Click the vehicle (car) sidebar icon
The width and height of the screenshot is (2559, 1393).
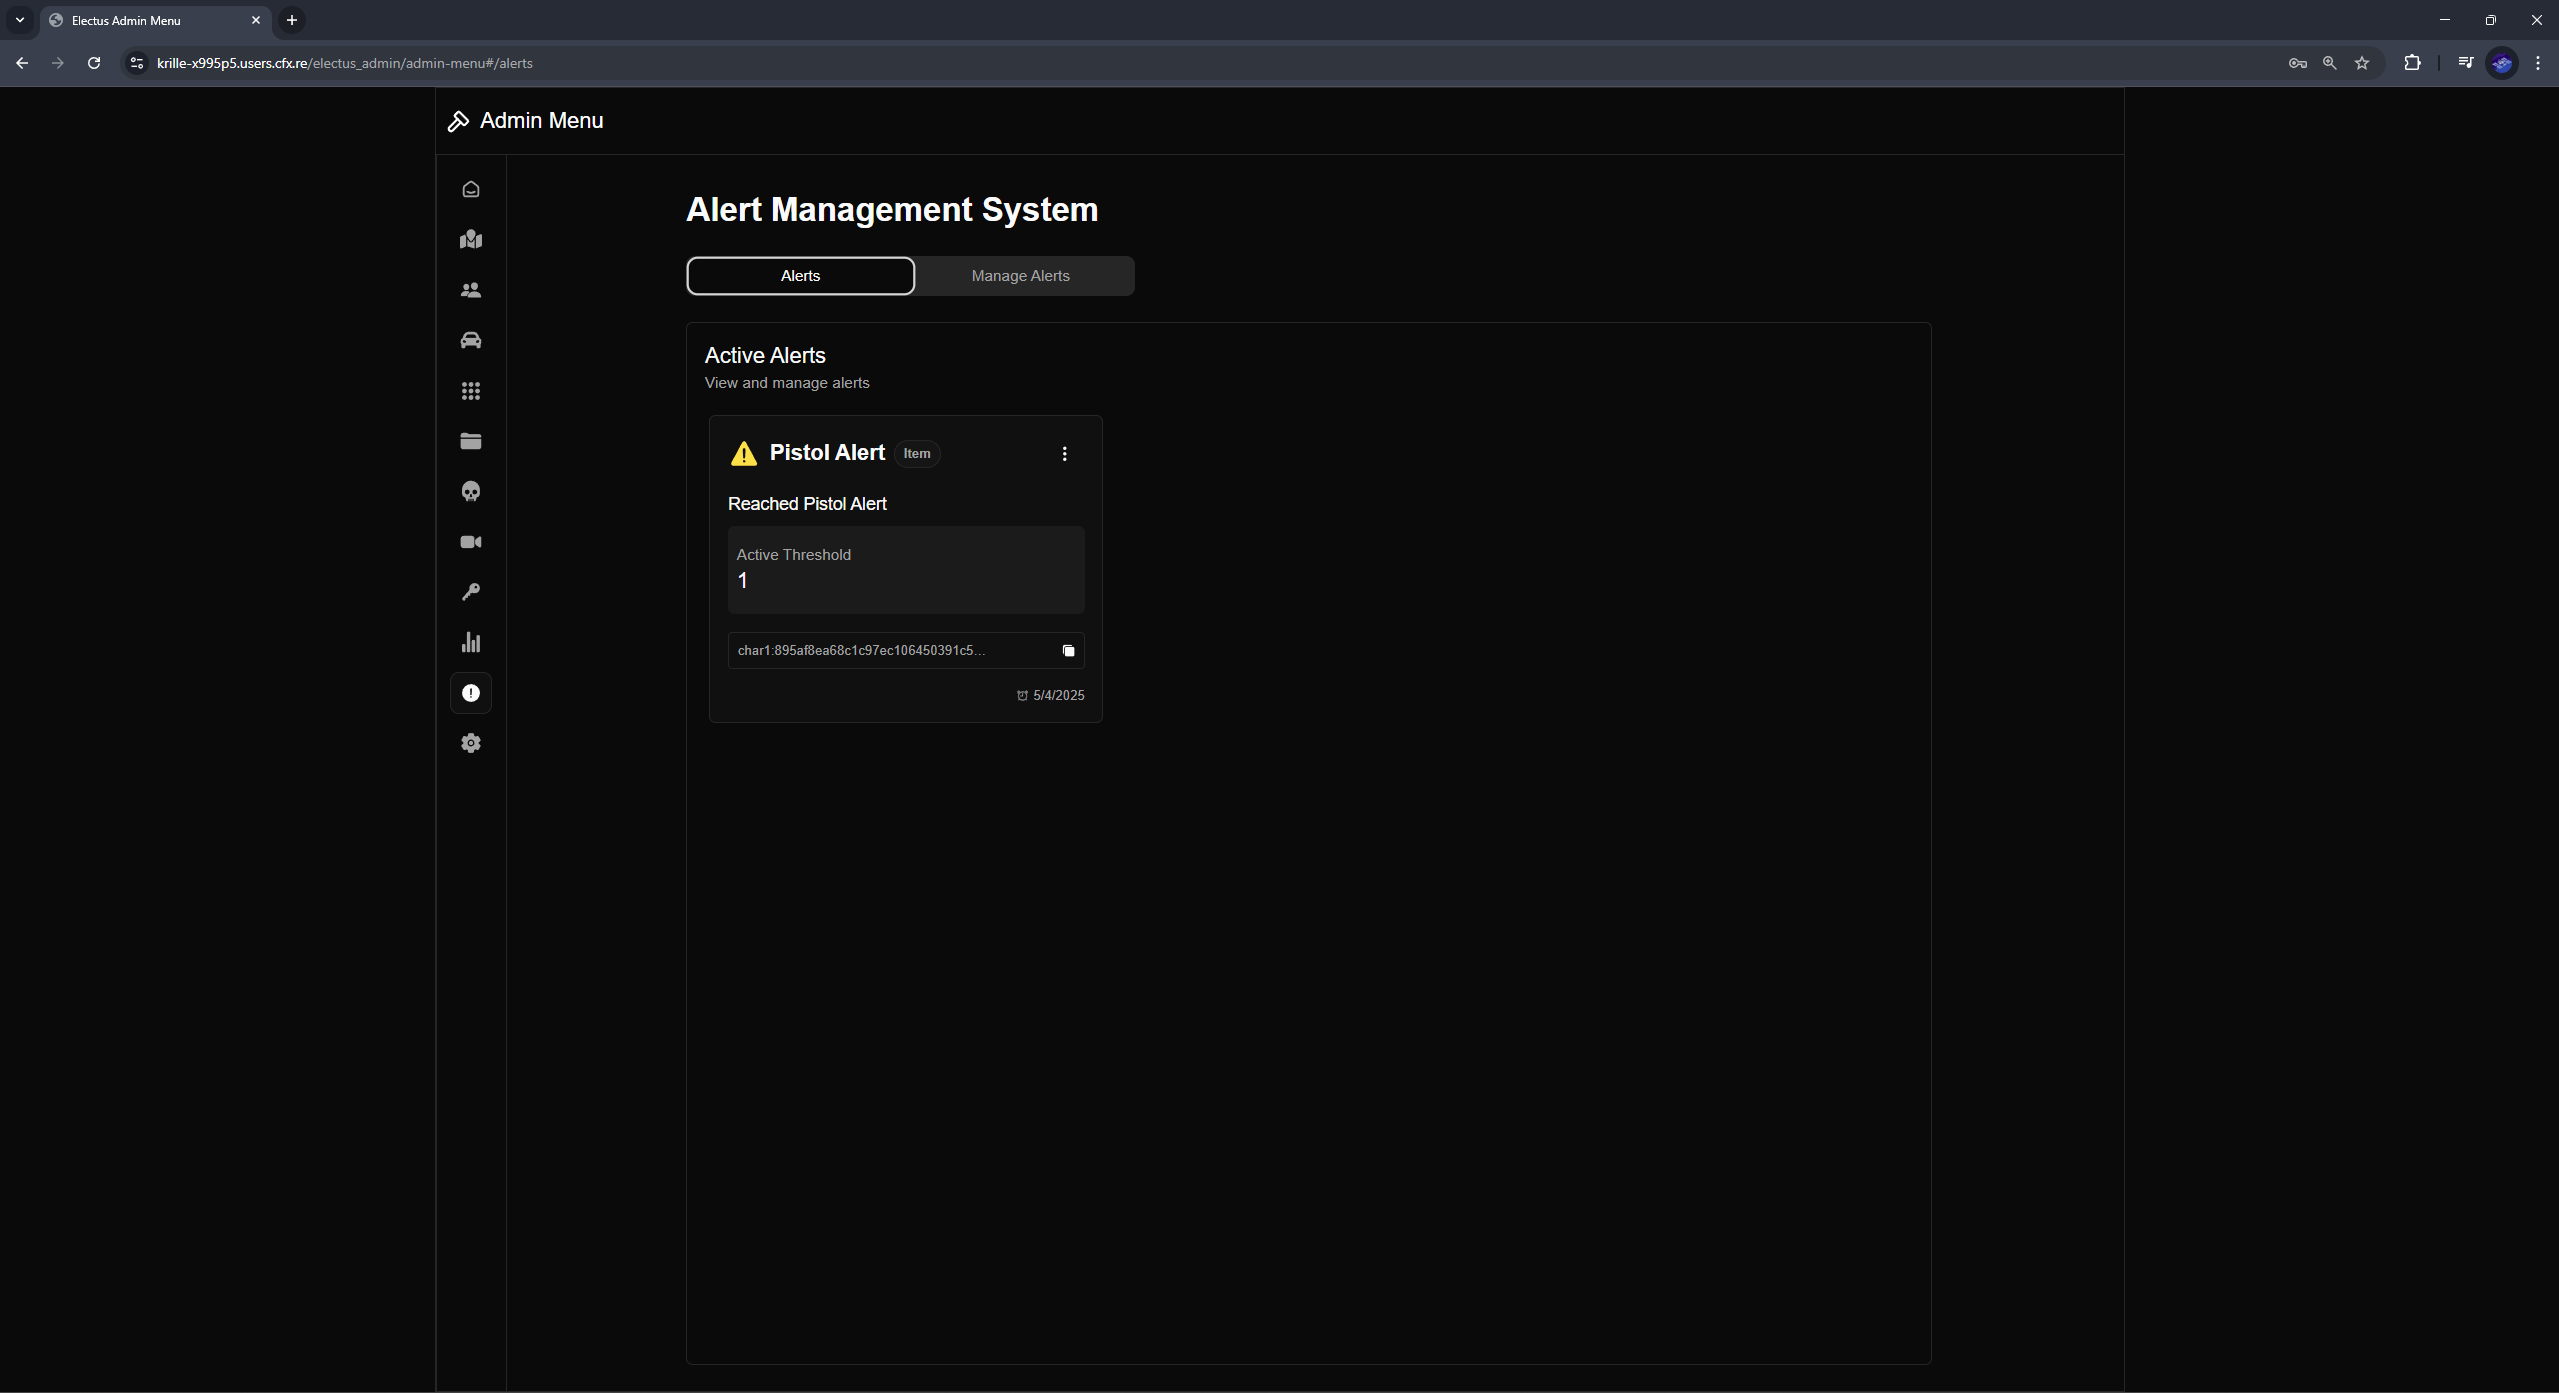click(x=470, y=340)
